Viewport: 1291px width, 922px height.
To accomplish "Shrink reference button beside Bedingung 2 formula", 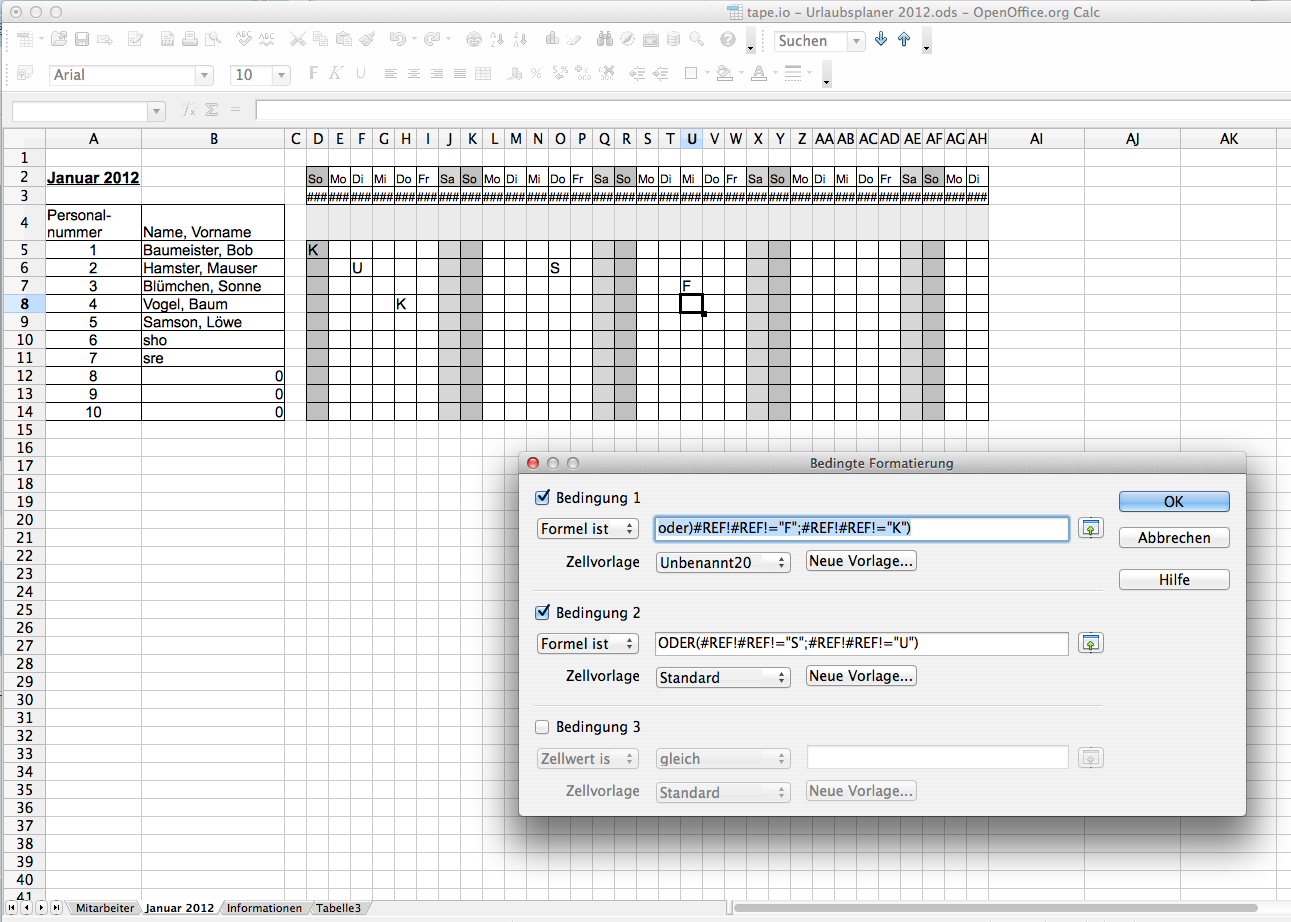I will tap(1091, 643).
